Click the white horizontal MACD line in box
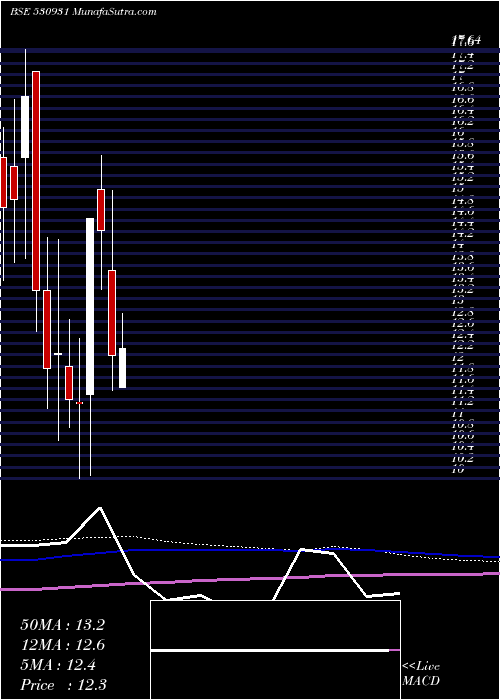The width and height of the screenshot is (500, 700). 270,650
